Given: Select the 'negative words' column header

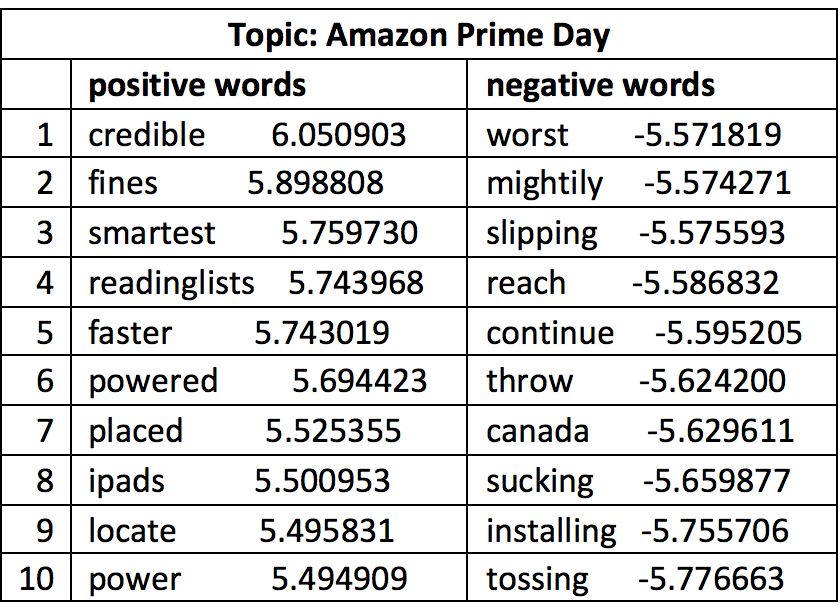Looking at the screenshot, I should coord(600,85).
